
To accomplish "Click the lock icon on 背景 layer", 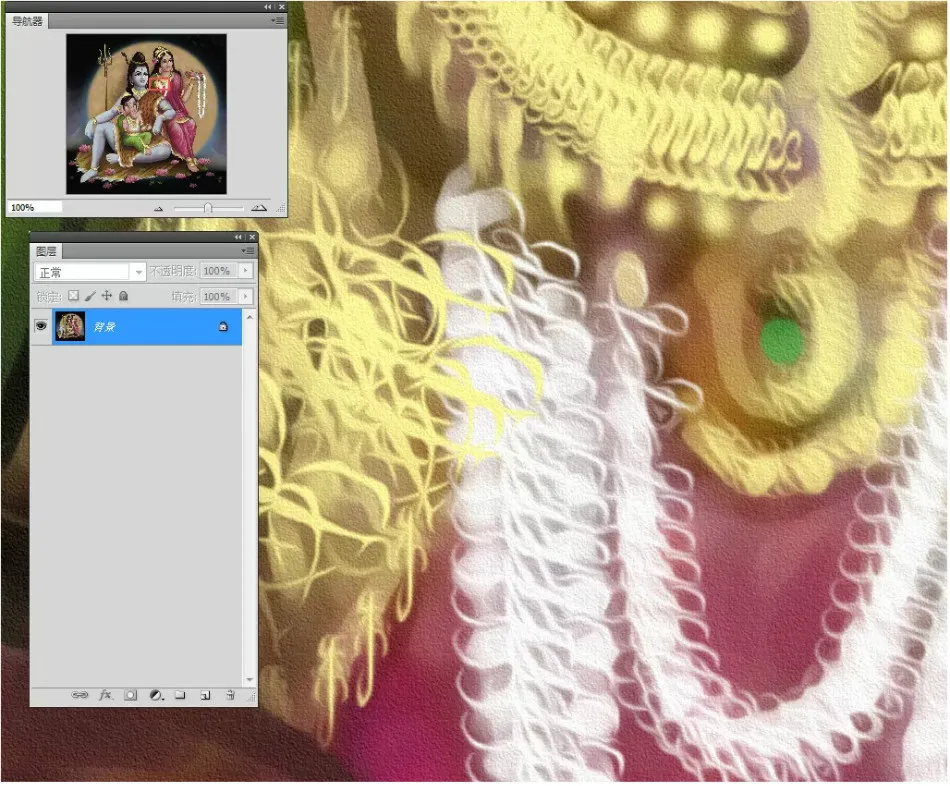I will tap(223, 327).
